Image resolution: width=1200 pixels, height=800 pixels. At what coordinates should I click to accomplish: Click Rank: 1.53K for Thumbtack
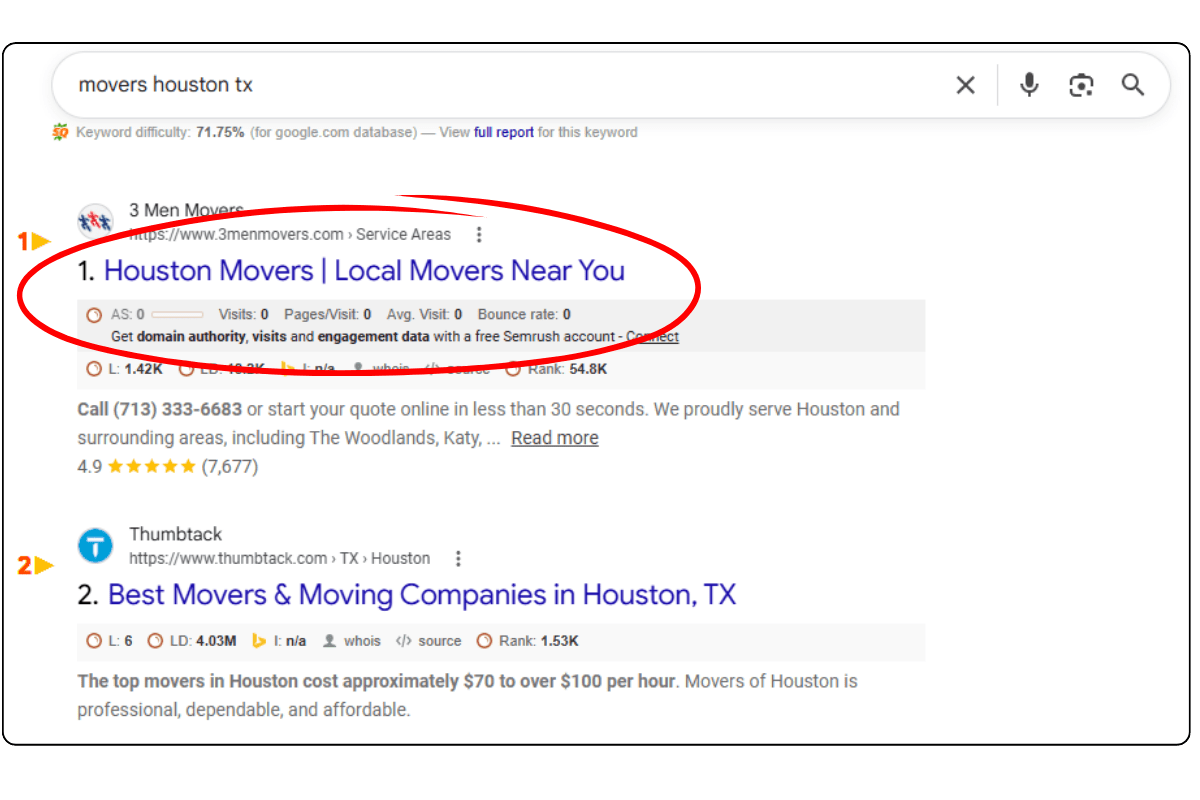pos(539,641)
